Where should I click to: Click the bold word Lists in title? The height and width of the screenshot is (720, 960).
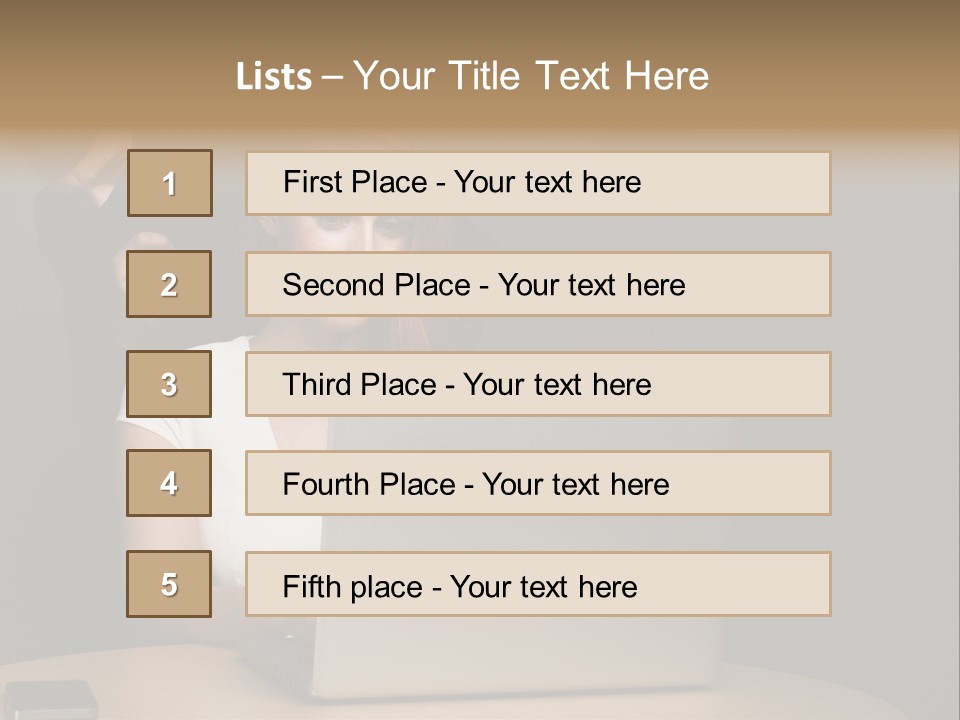pos(273,76)
